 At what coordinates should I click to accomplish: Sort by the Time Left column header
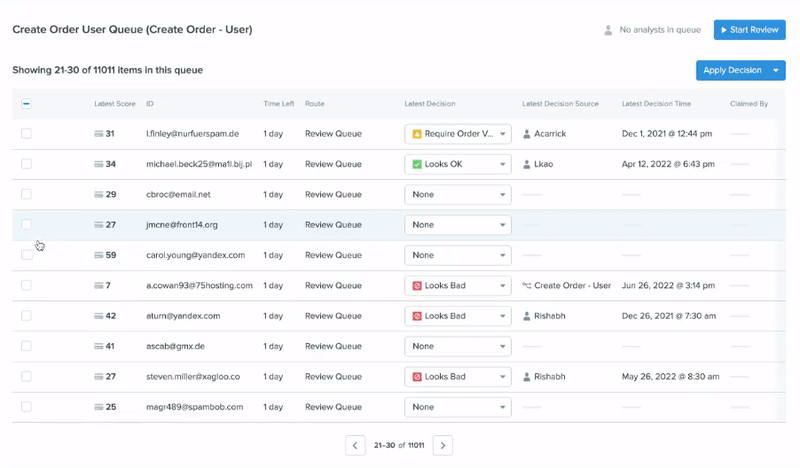[279, 104]
